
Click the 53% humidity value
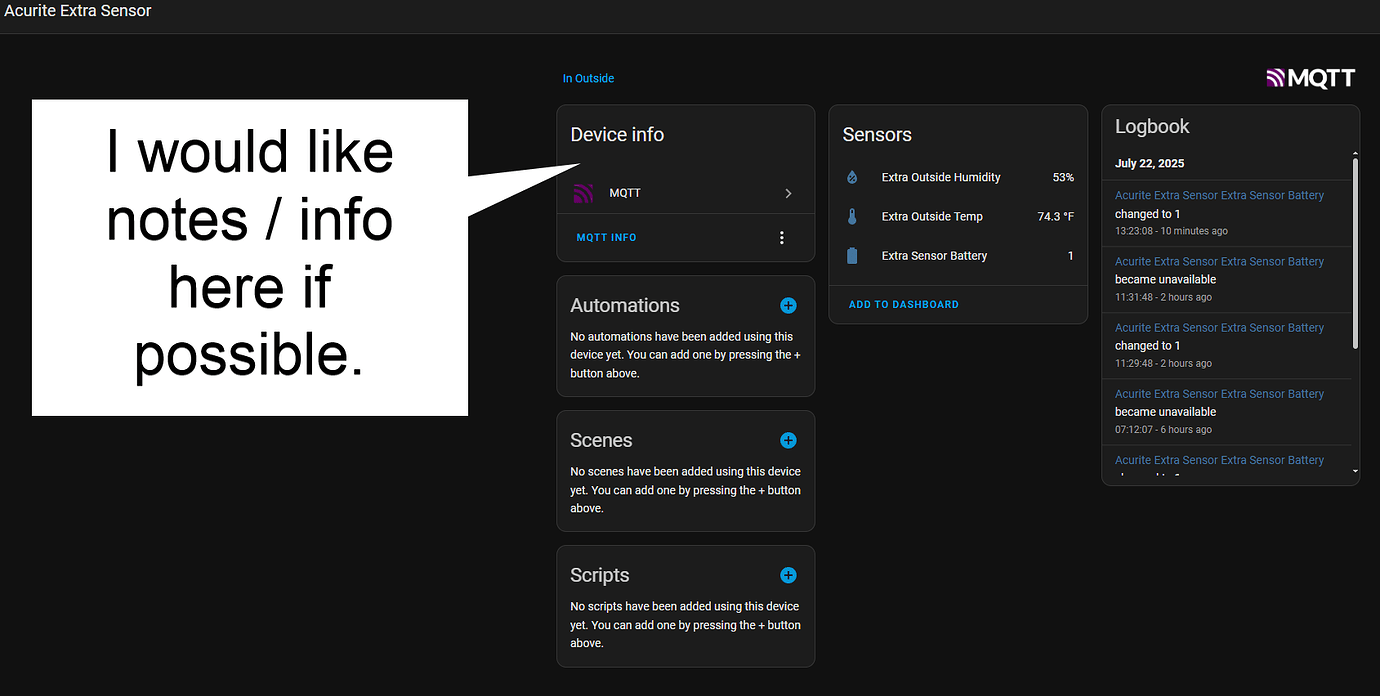(x=1065, y=177)
